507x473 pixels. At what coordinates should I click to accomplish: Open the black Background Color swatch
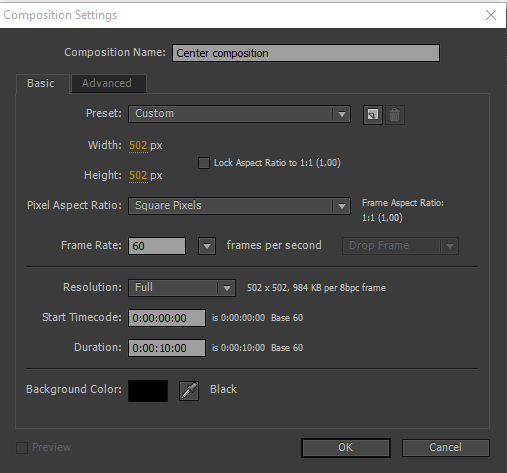pos(148,391)
